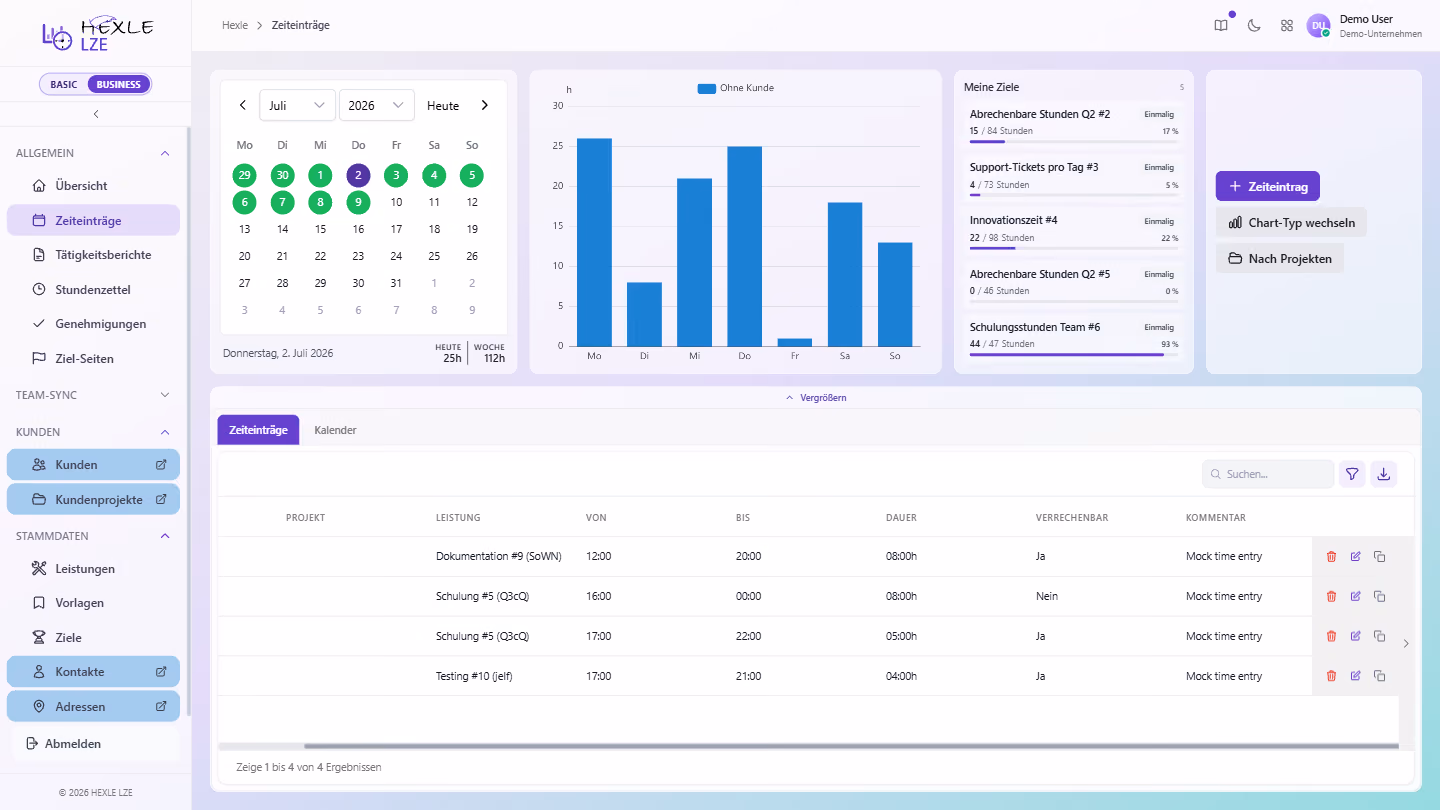Viewport: 1440px width, 810px height.
Task: Open Genehmigungen in sidebar
Action: [x=93, y=324]
